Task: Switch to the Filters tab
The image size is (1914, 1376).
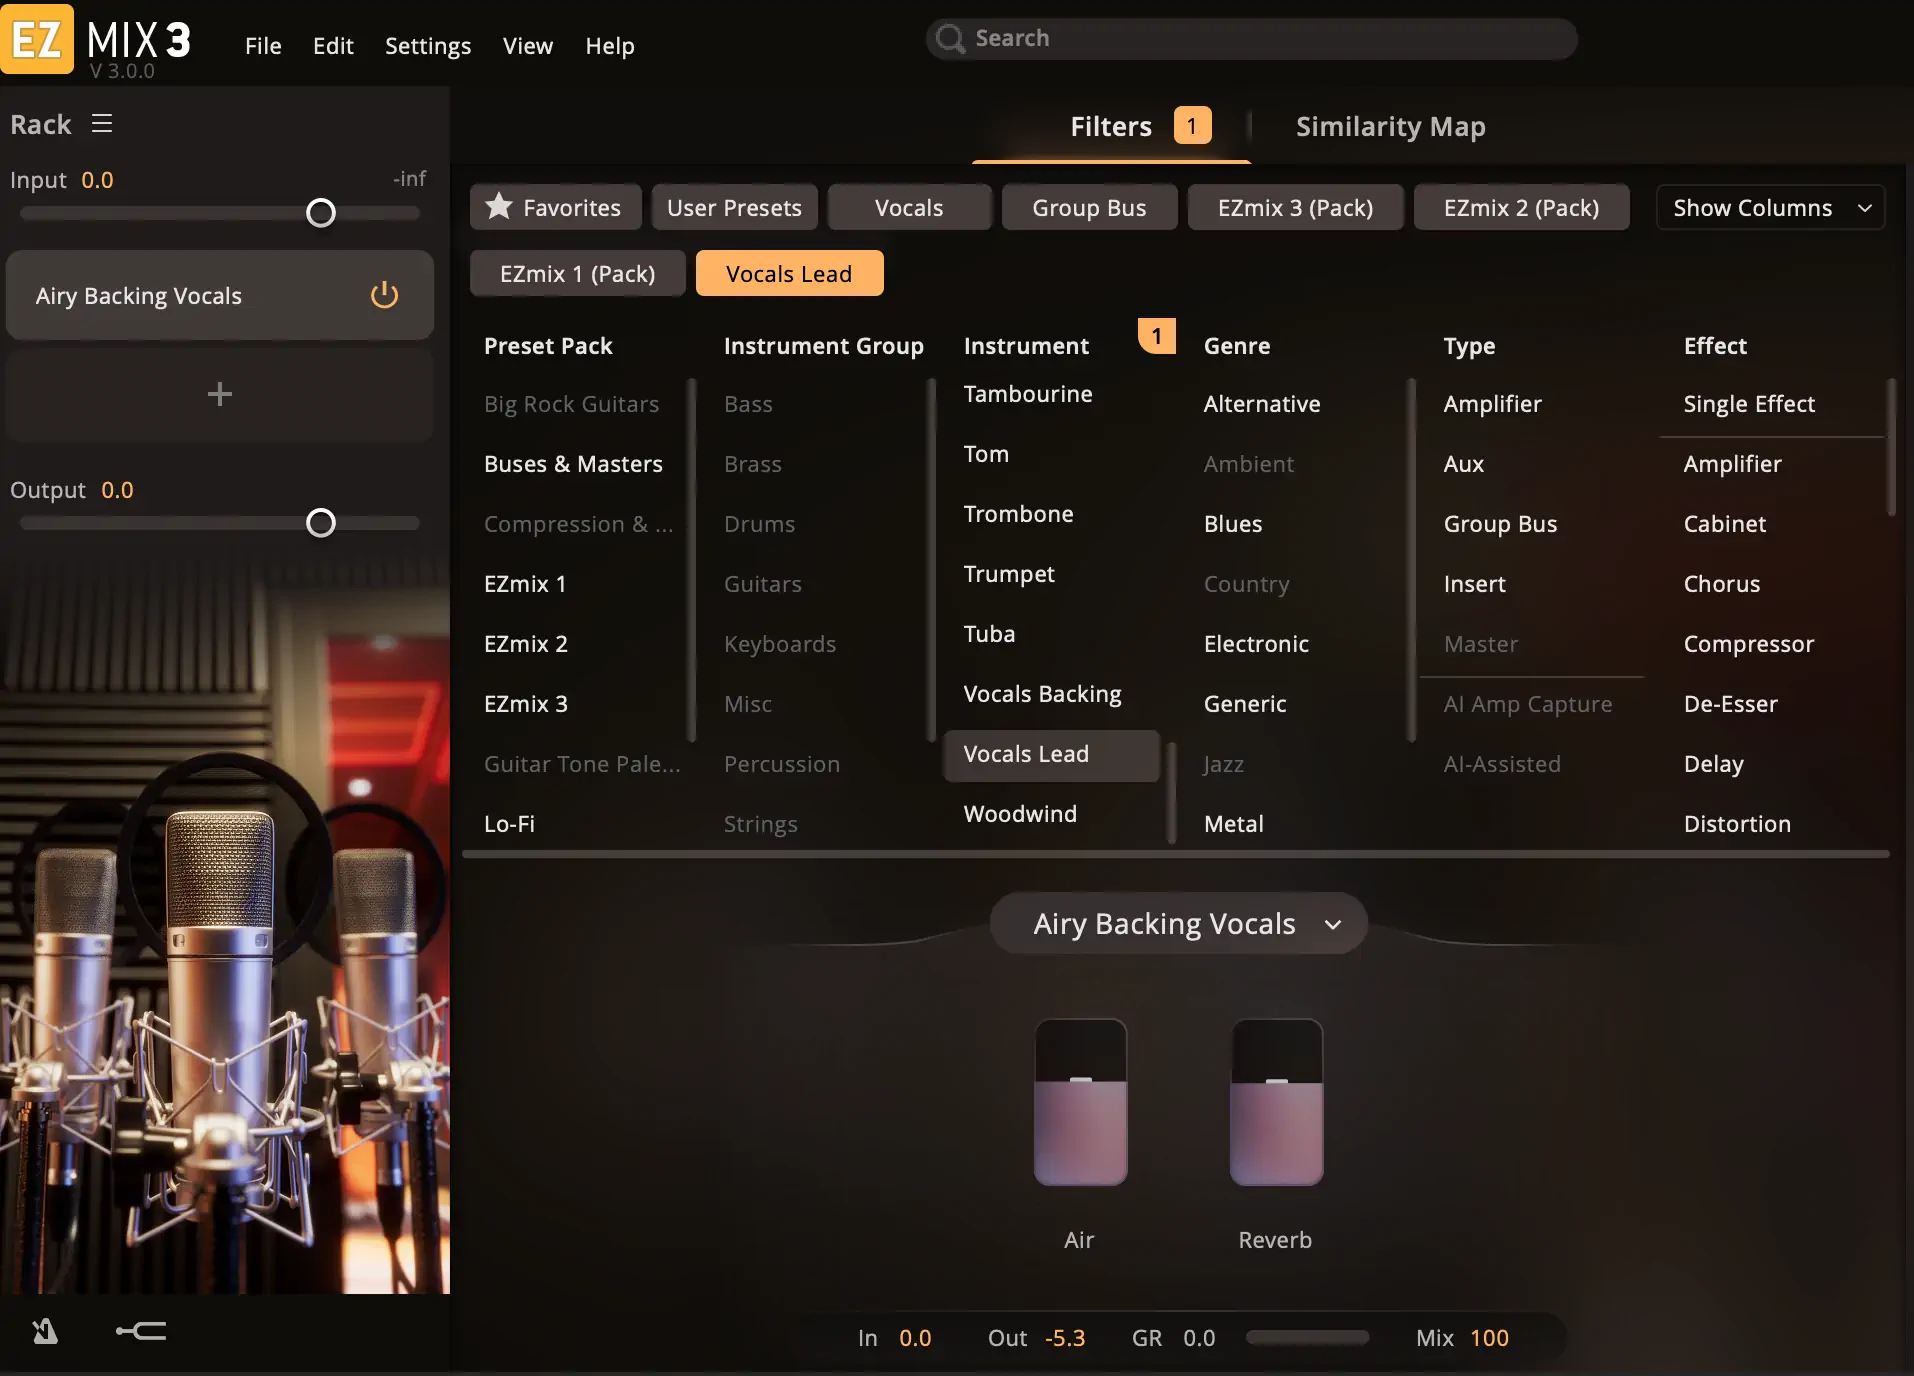Action: (x=1111, y=126)
